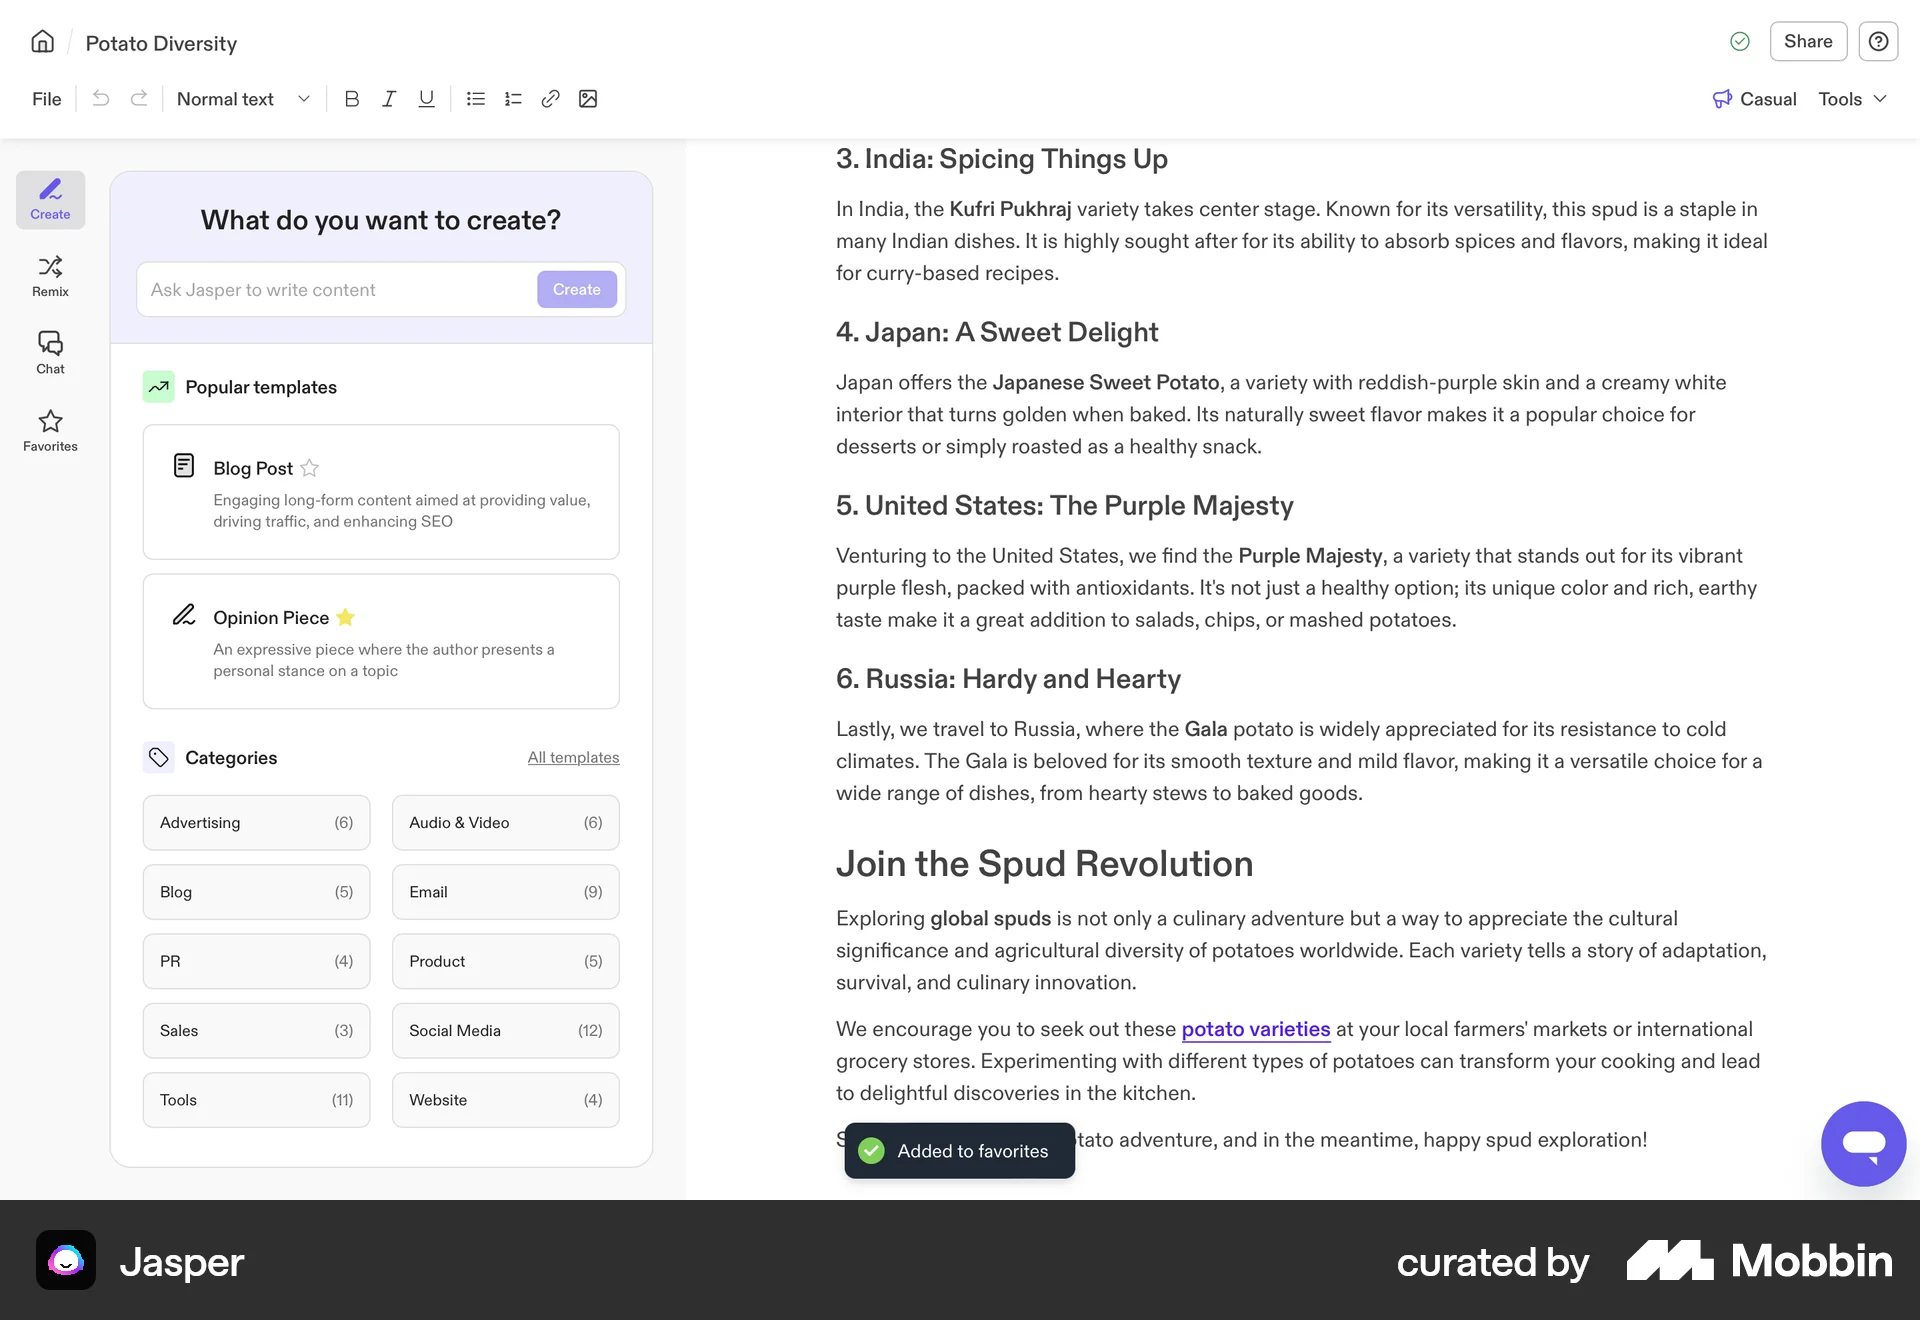Open the Casual tone selector
Screen dimensions: 1920x1320
[x=1755, y=99]
